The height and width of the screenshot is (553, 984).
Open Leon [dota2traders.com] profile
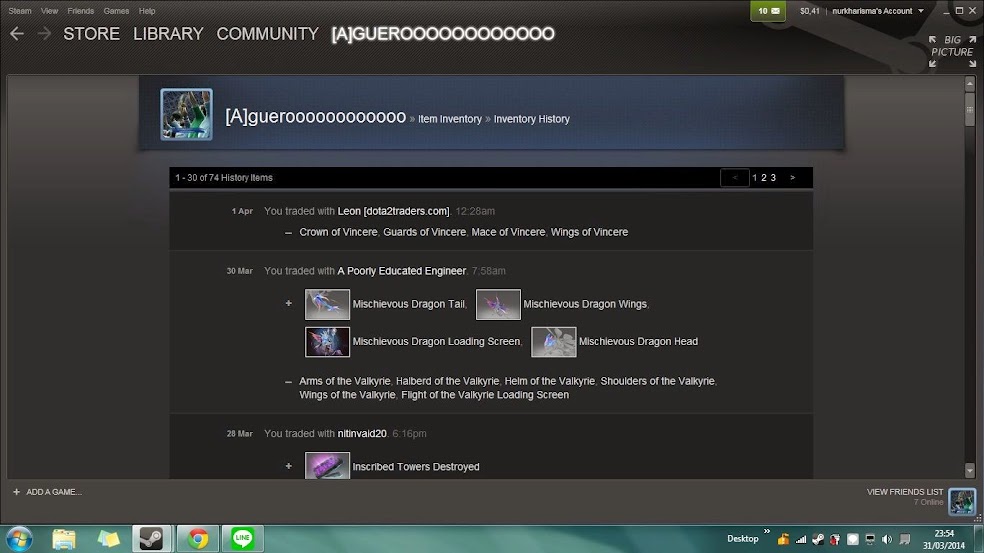393,211
